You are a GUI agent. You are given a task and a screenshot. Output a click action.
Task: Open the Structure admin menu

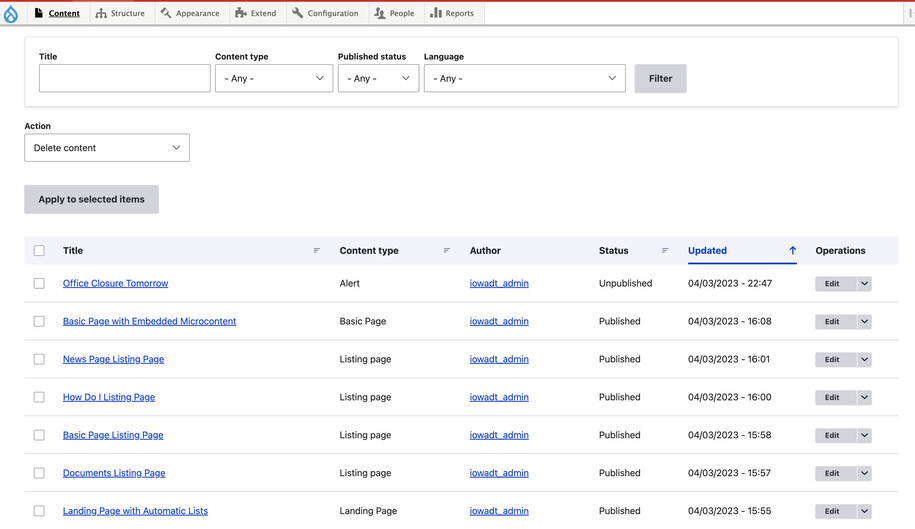point(121,13)
